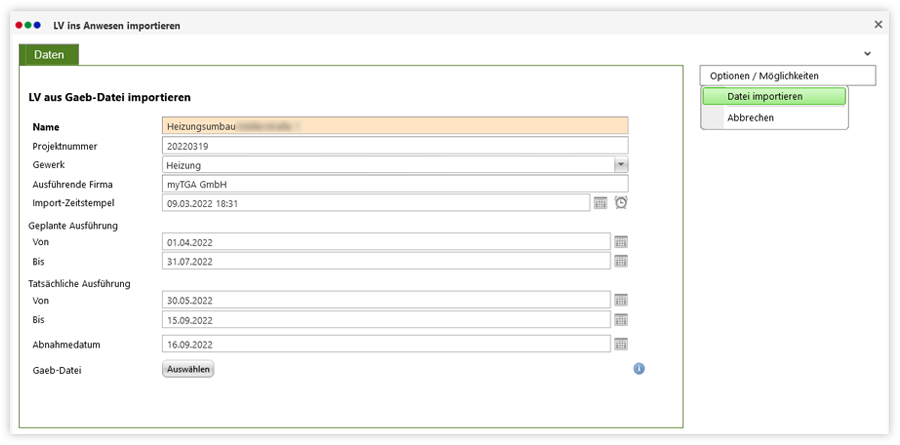Edit the Ausführende Firma field
This screenshot has height=445, width=900.
click(x=395, y=184)
